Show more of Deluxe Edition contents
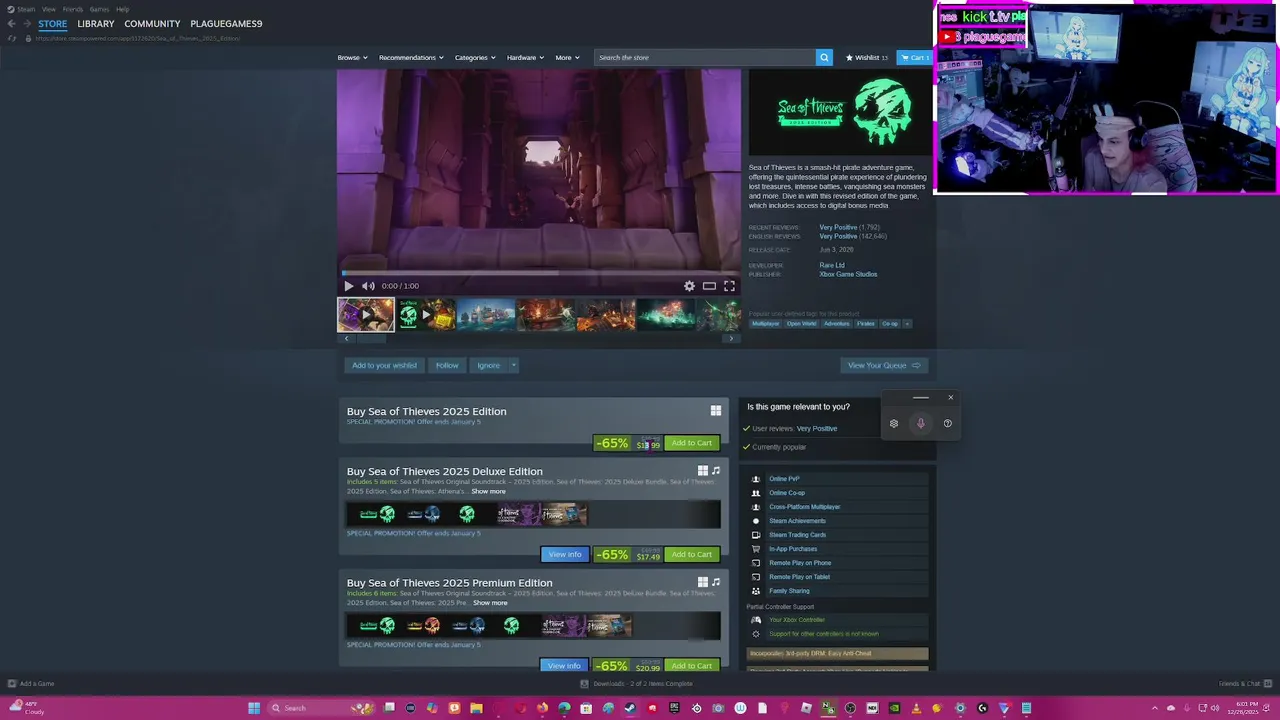The height and width of the screenshot is (720, 1280). [x=489, y=491]
